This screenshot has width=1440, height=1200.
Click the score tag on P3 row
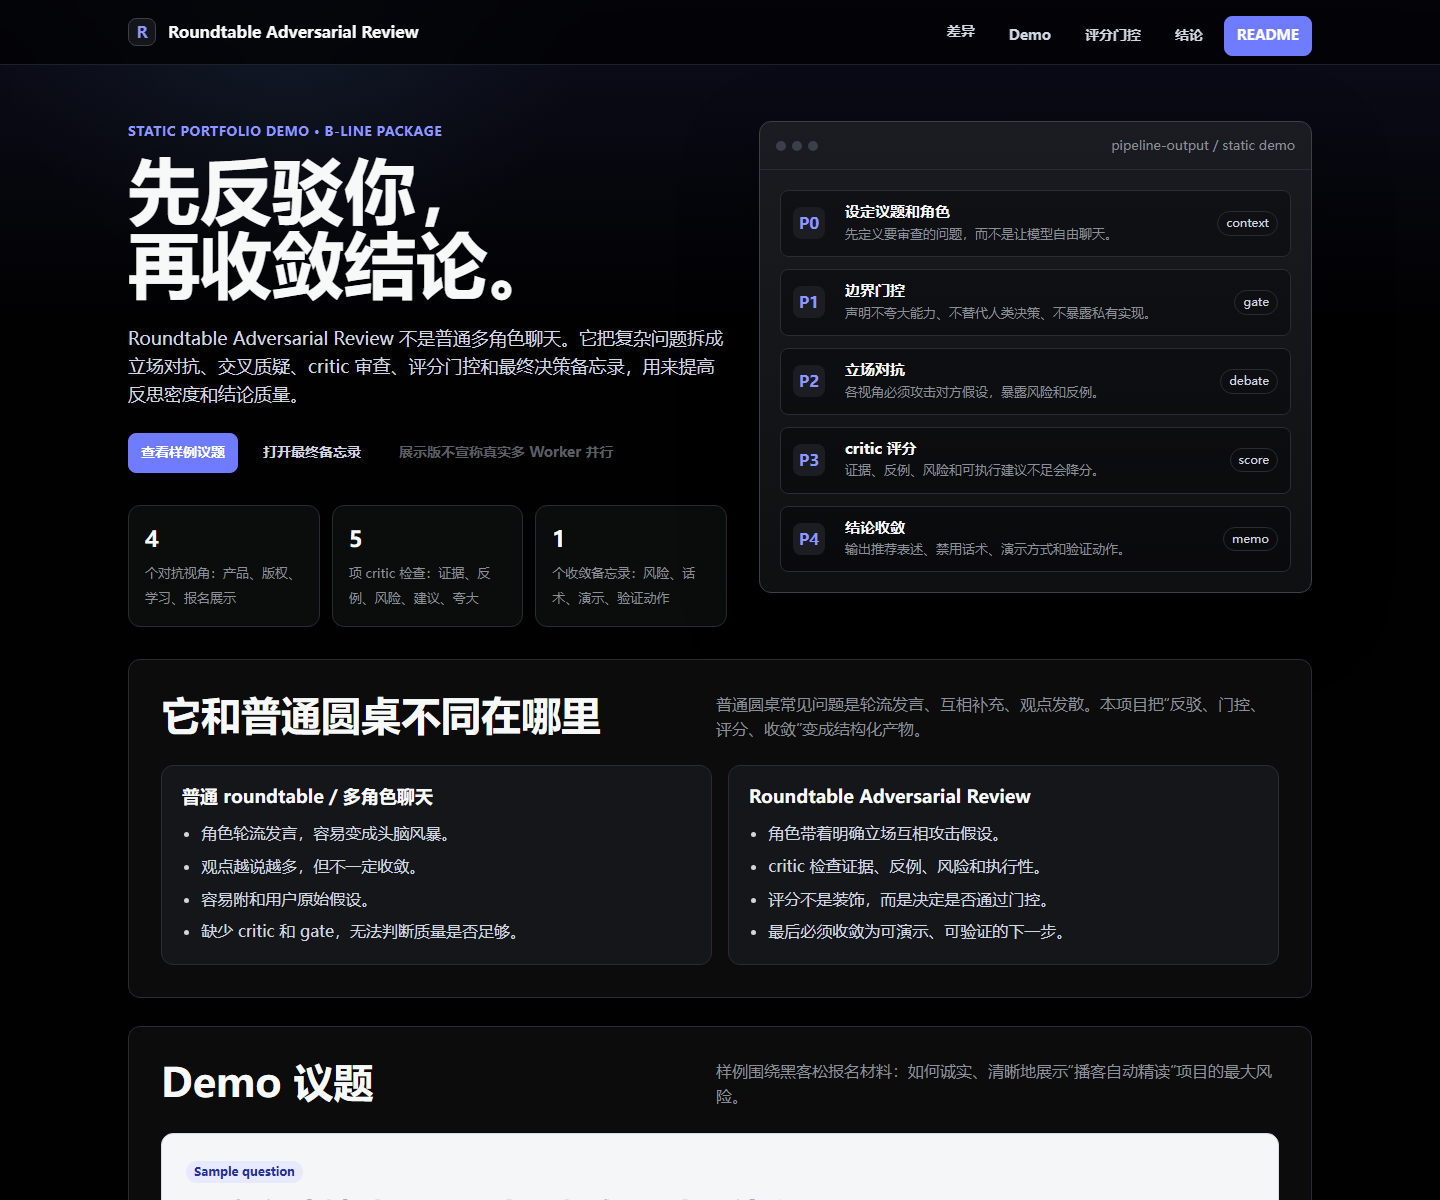pyautogui.click(x=1253, y=460)
